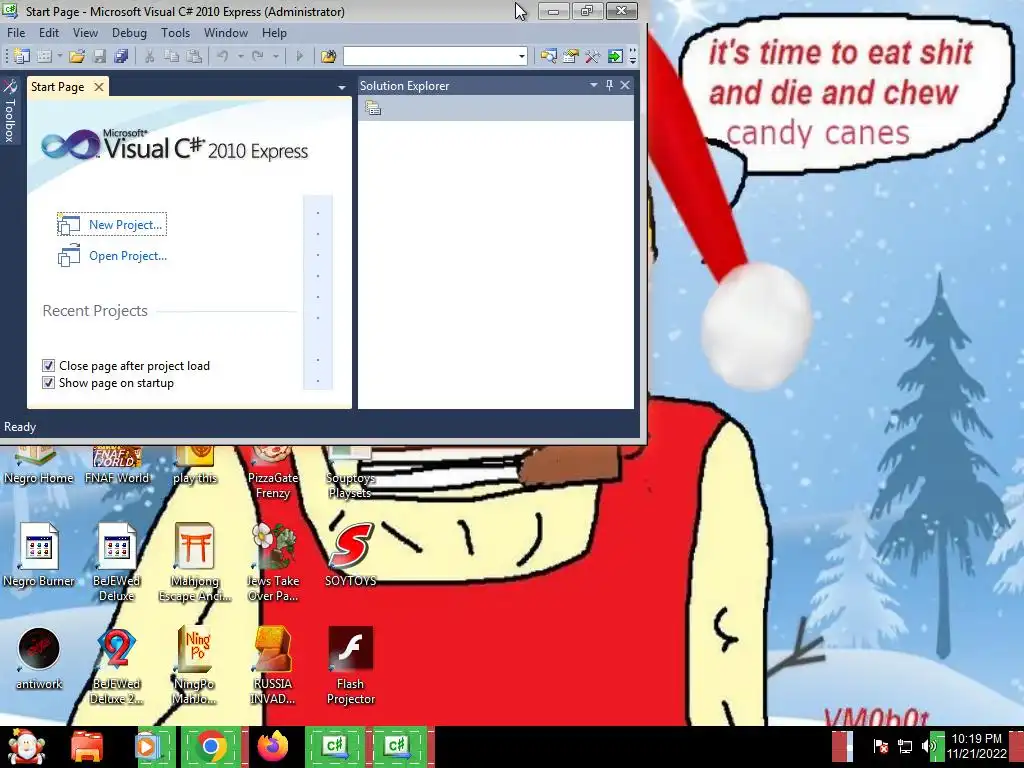
Task: Open the antiwork desktop shortcut
Action: [x=39, y=658]
